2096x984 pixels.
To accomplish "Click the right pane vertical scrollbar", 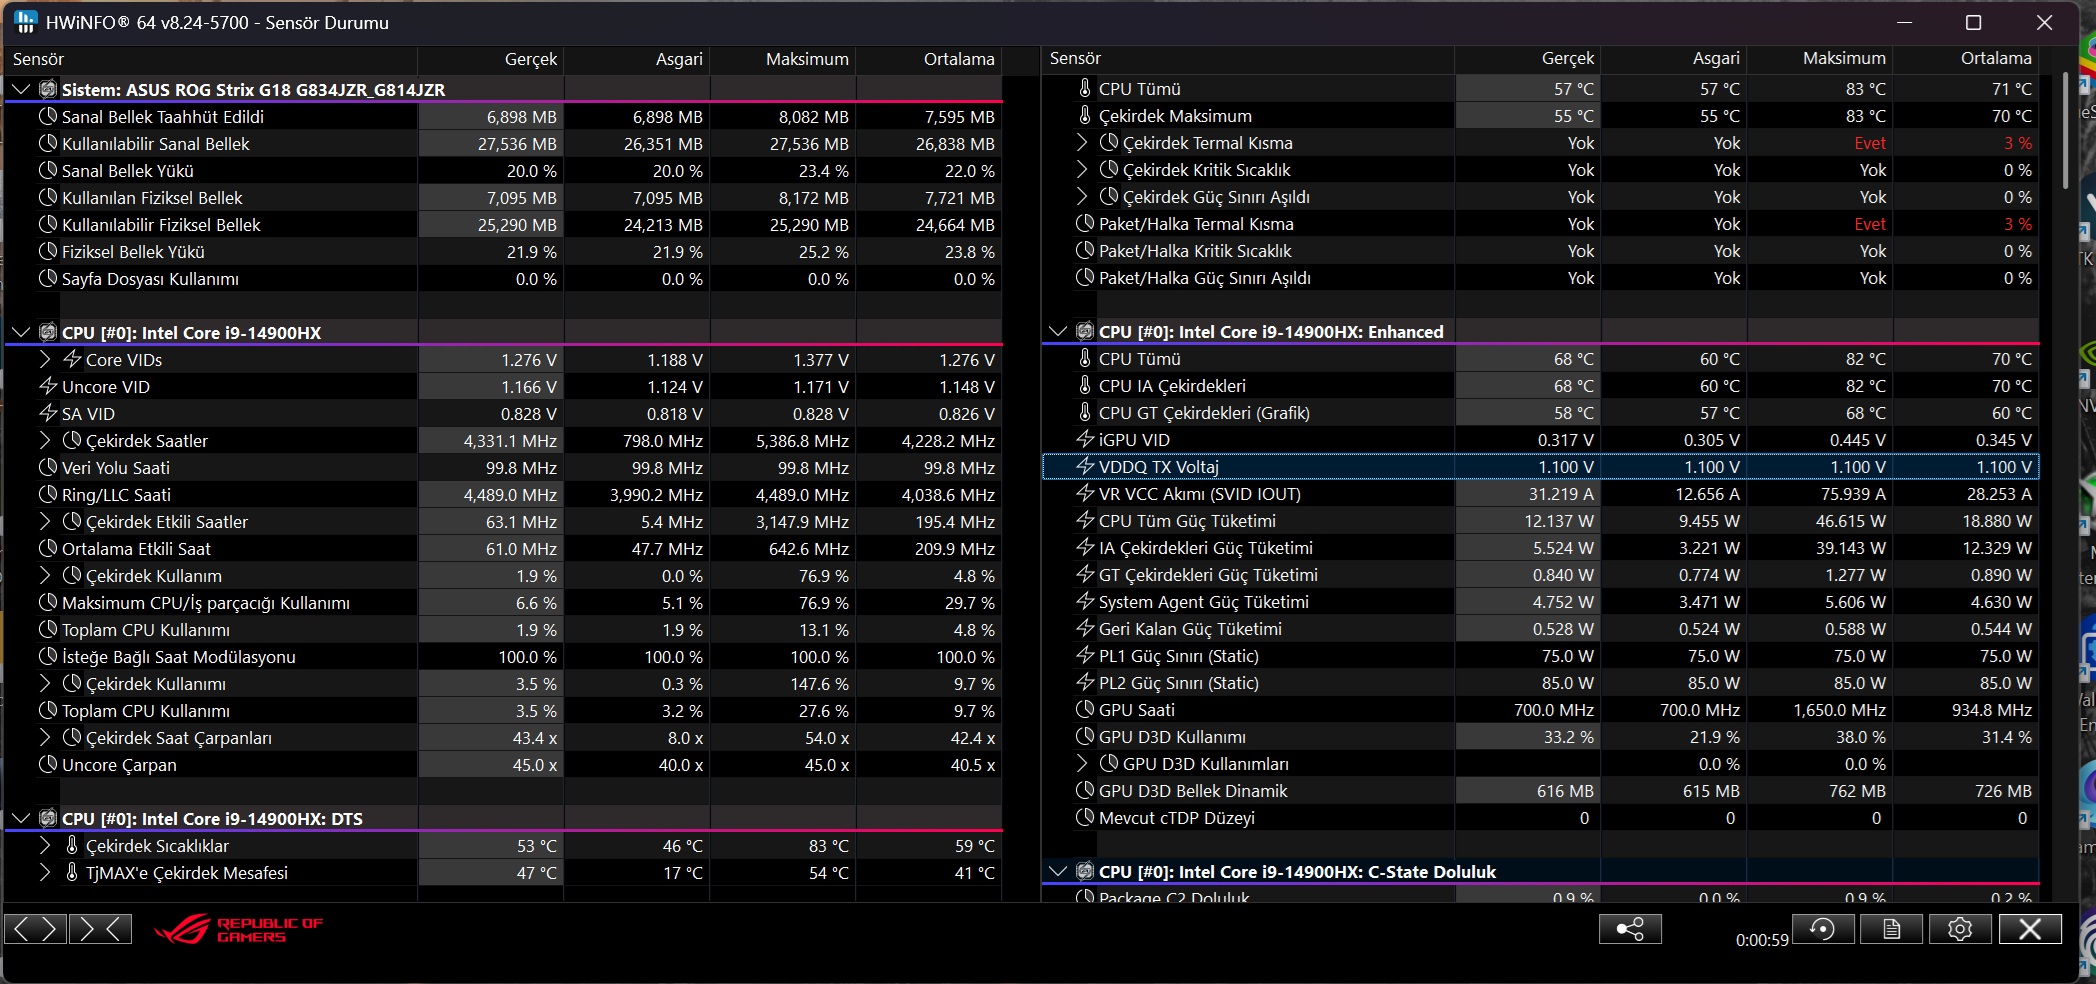I will [2066, 130].
